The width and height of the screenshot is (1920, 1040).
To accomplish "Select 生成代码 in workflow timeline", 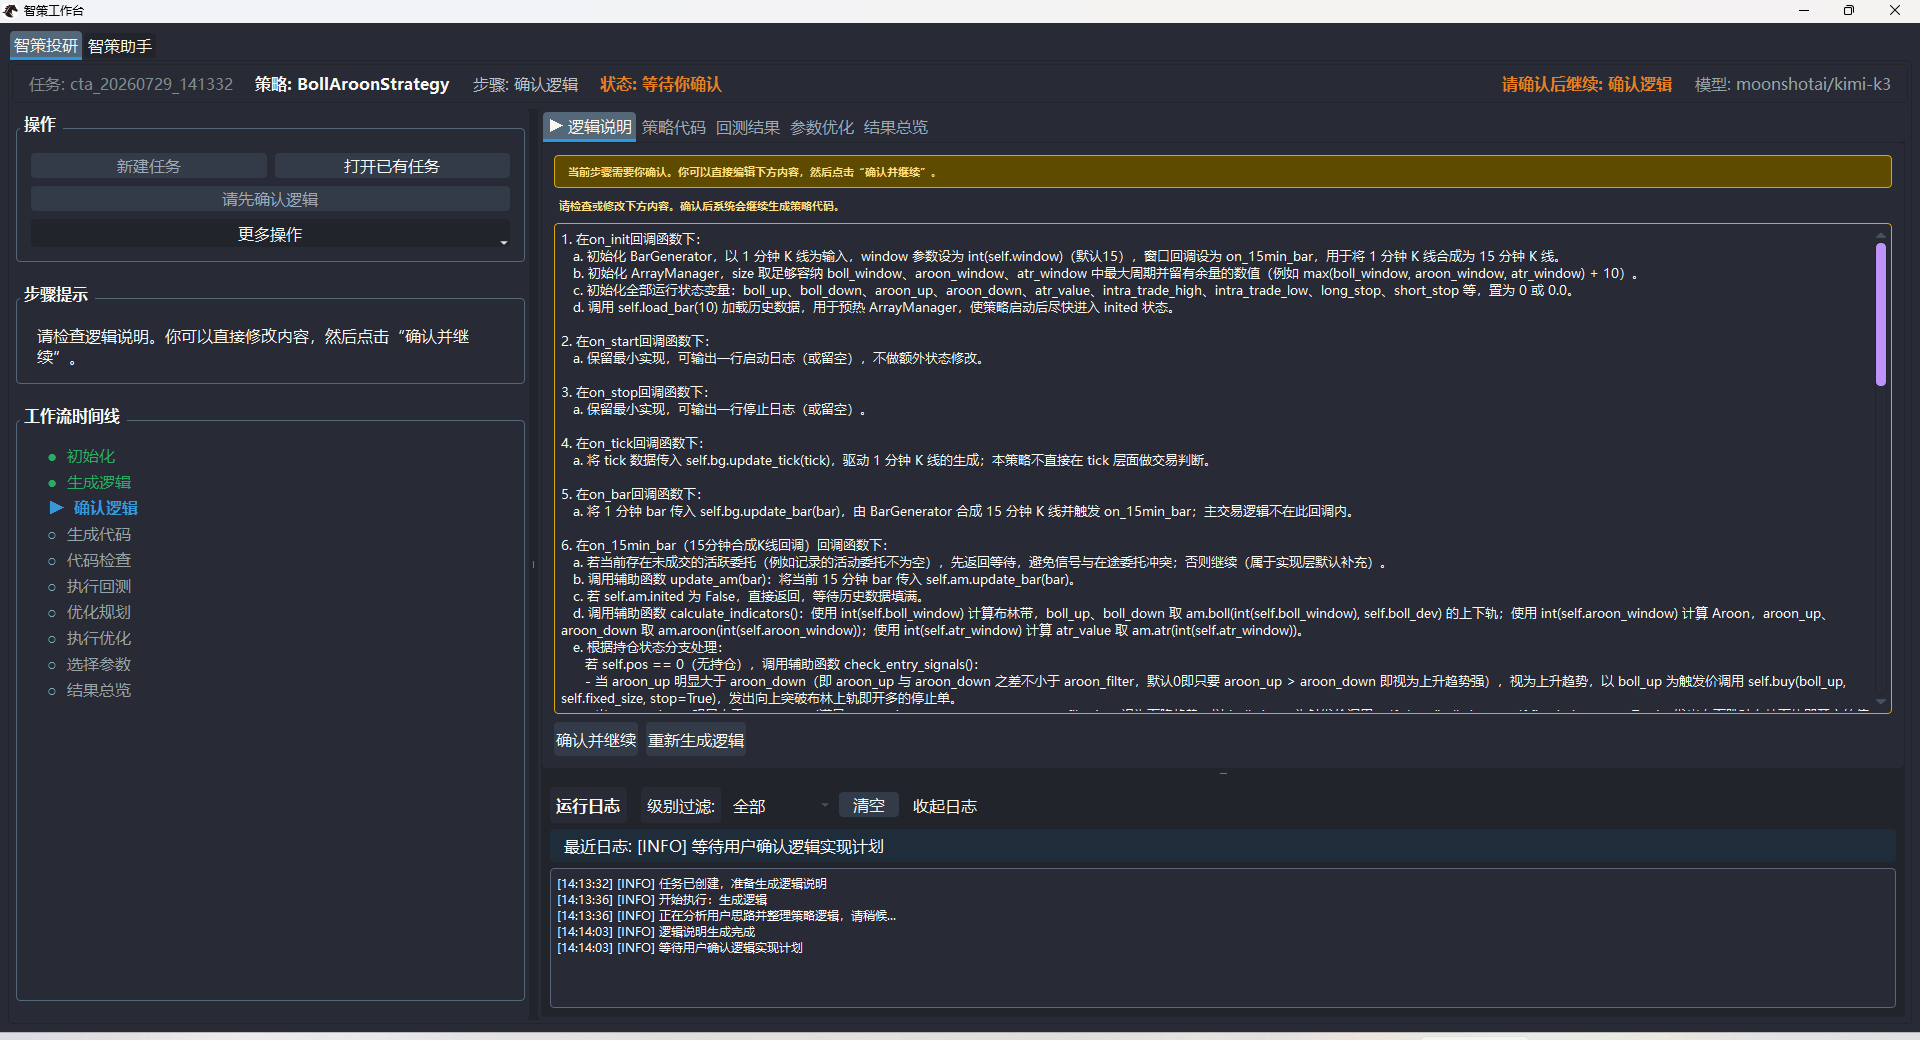I will (98, 534).
